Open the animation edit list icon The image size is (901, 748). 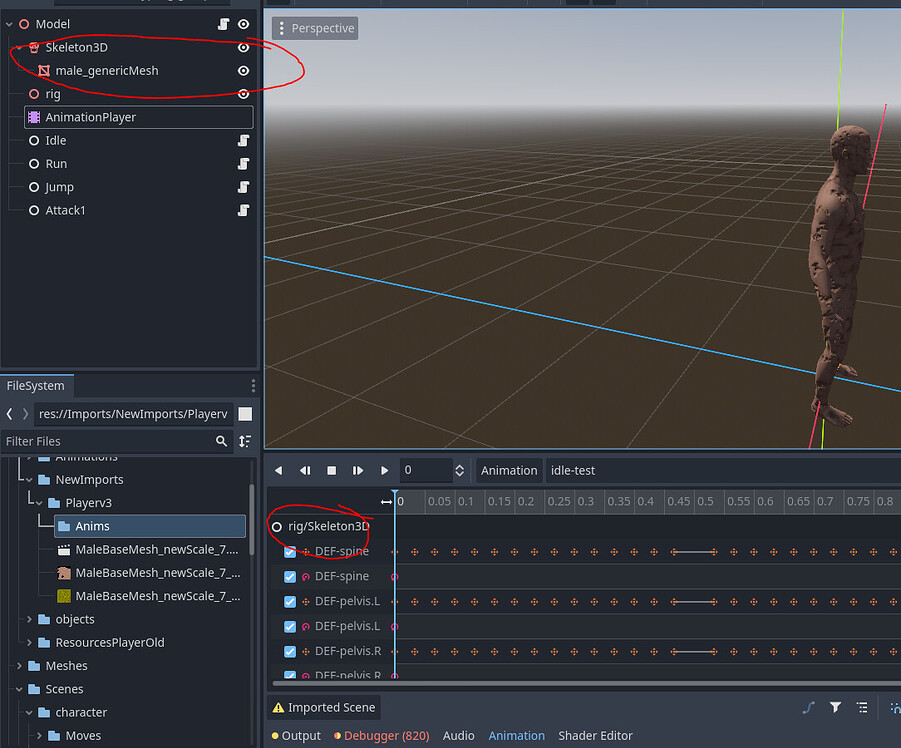pos(862,707)
